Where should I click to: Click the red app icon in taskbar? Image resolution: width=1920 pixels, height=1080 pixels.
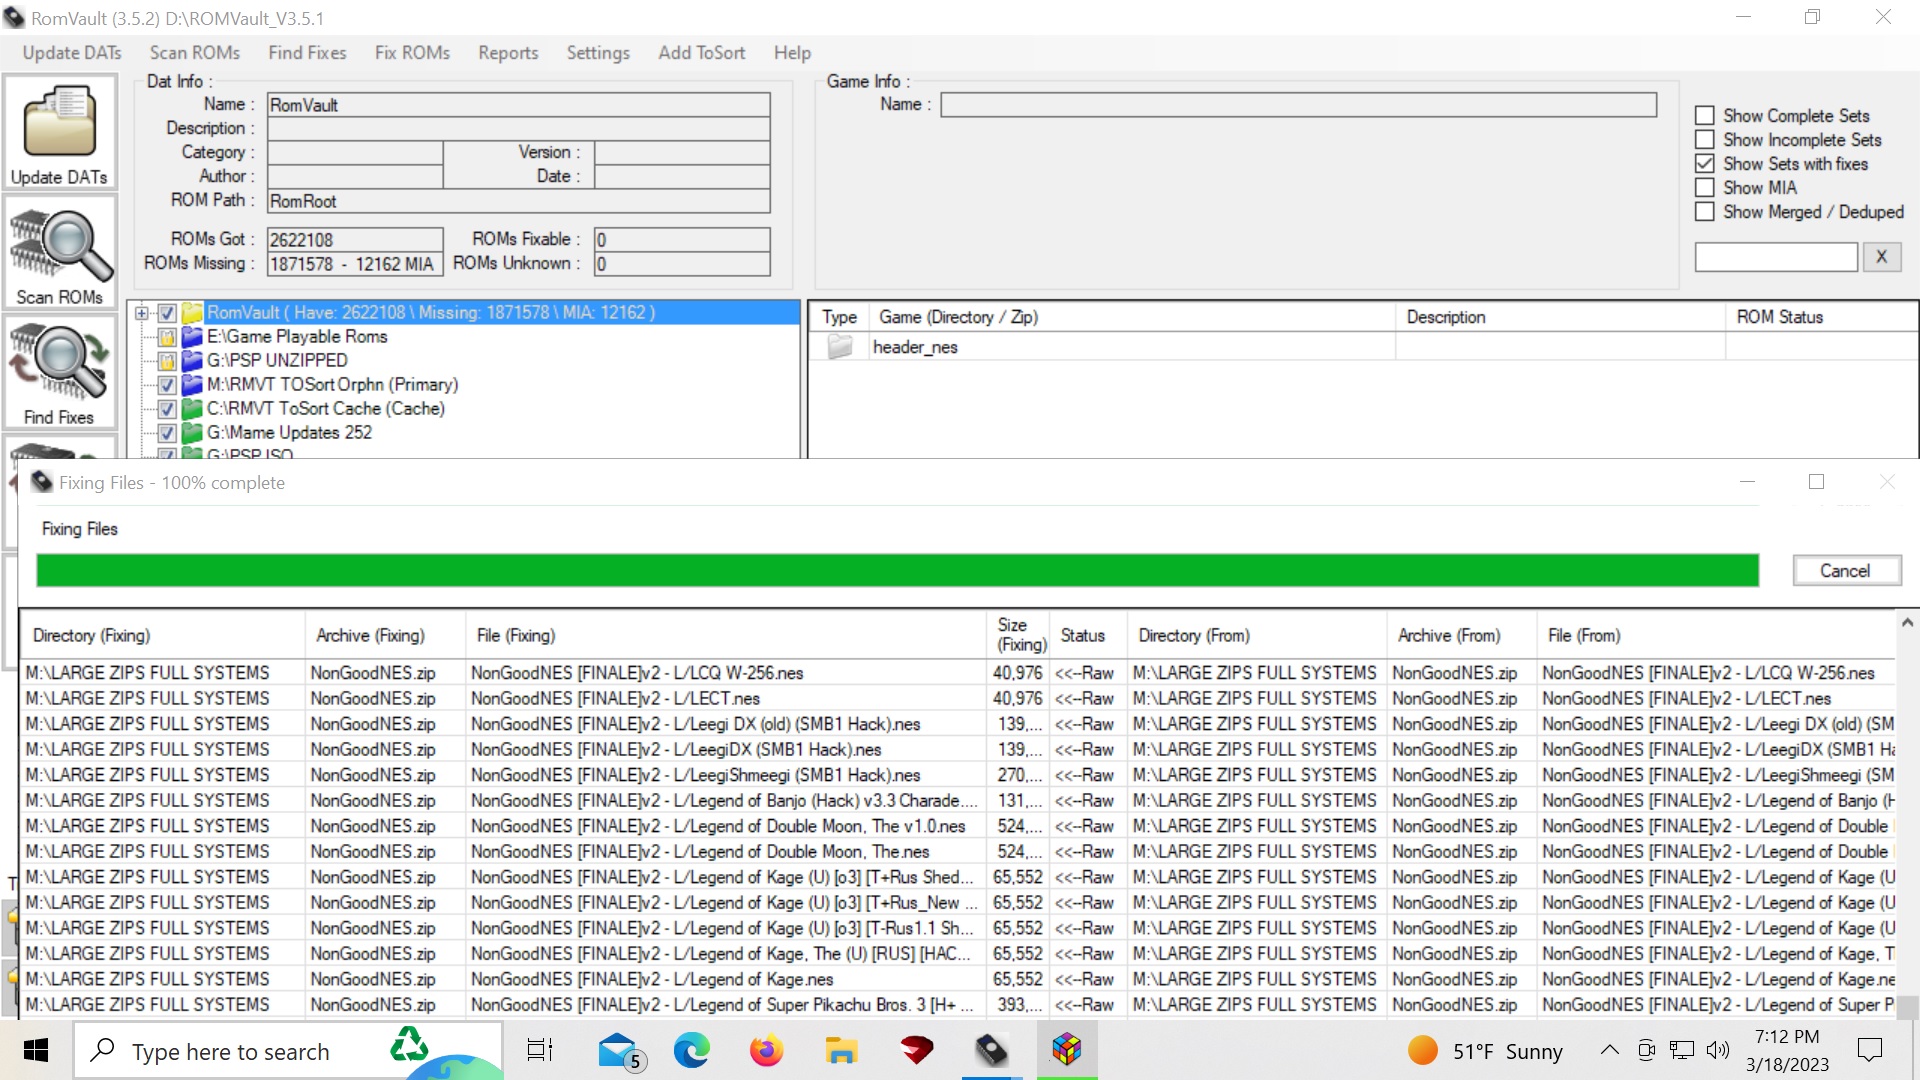[x=916, y=1050]
